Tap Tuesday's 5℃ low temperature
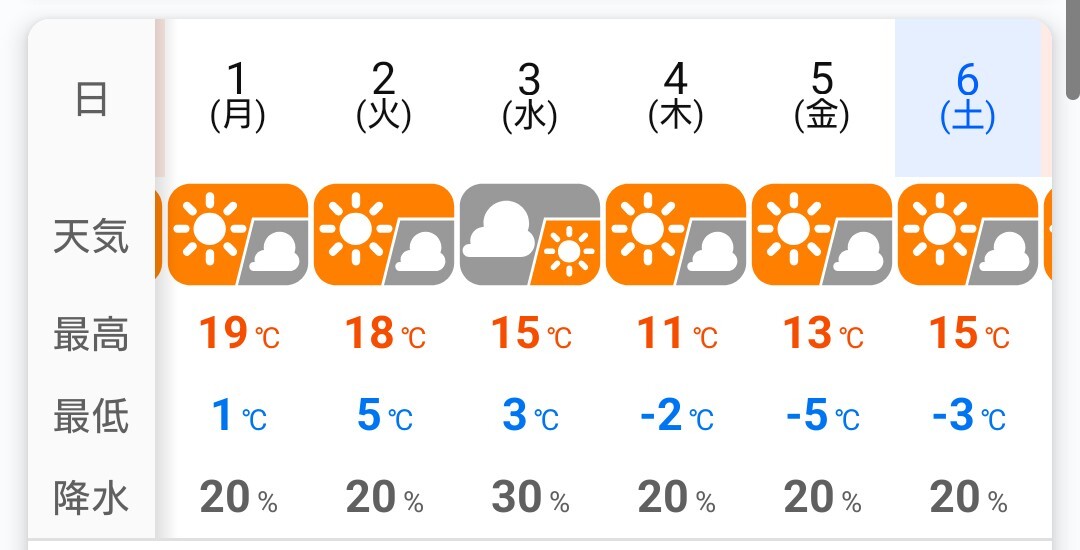Image resolution: width=1080 pixels, height=550 pixels. (x=384, y=415)
